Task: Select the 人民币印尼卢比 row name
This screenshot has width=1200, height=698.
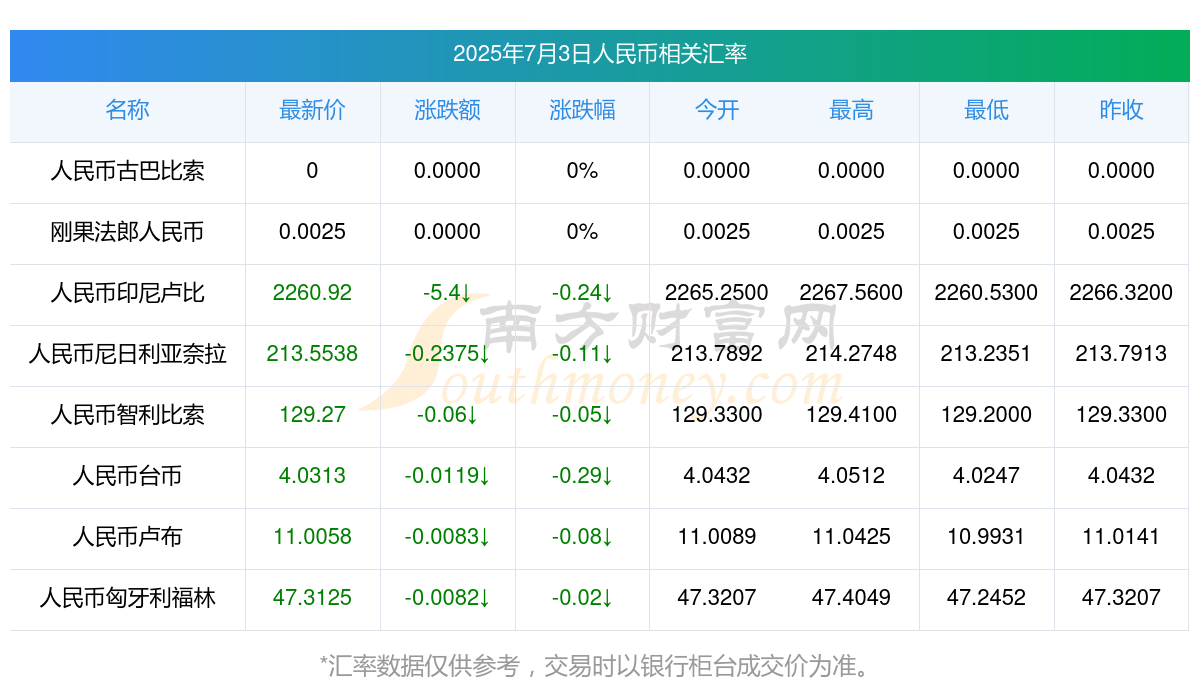Action: (x=127, y=293)
